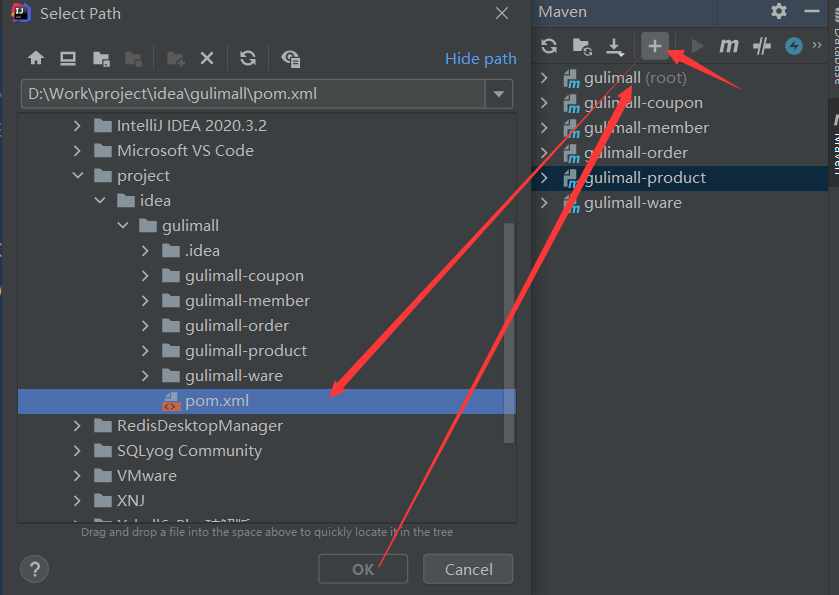
Task: Expand gulimall-coupon Maven node
Action: point(544,103)
